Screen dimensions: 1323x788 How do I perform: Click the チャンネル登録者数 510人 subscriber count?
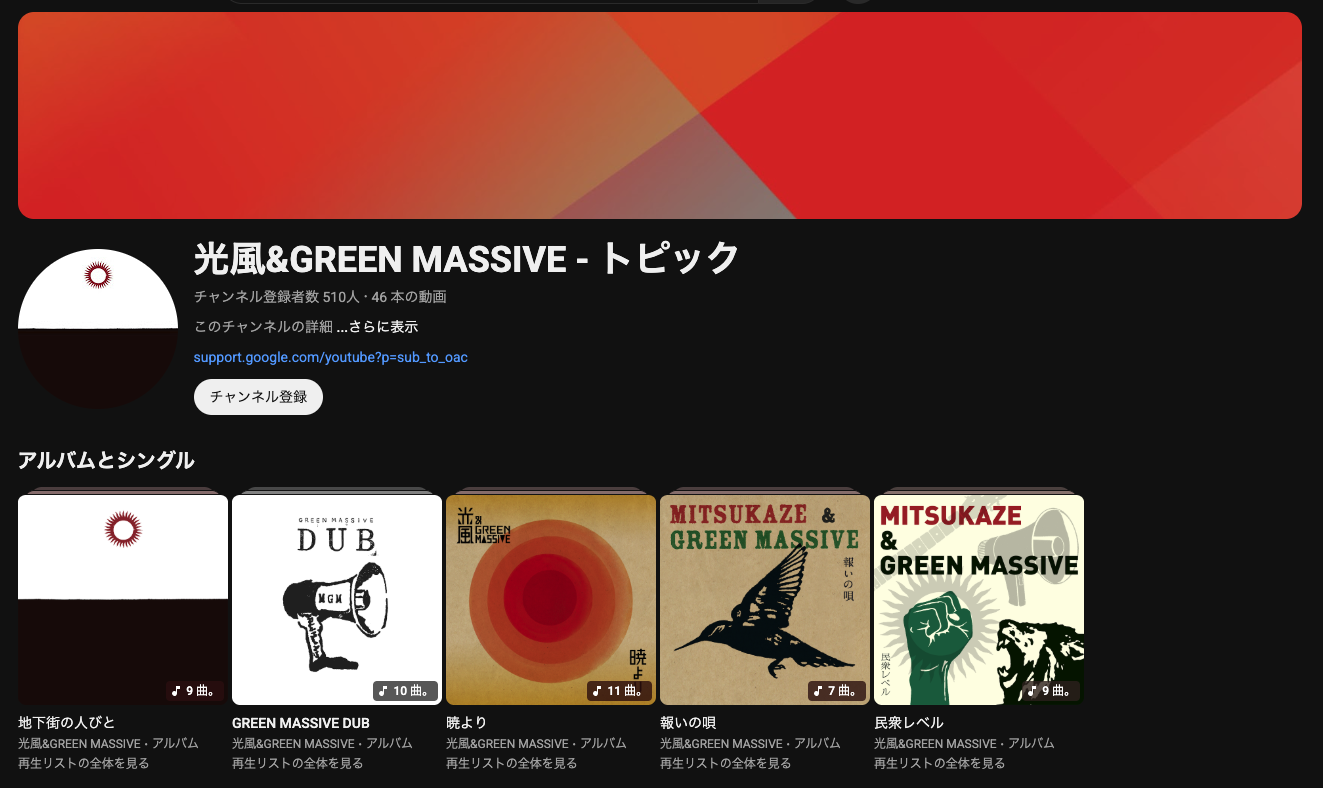(x=277, y=297)
